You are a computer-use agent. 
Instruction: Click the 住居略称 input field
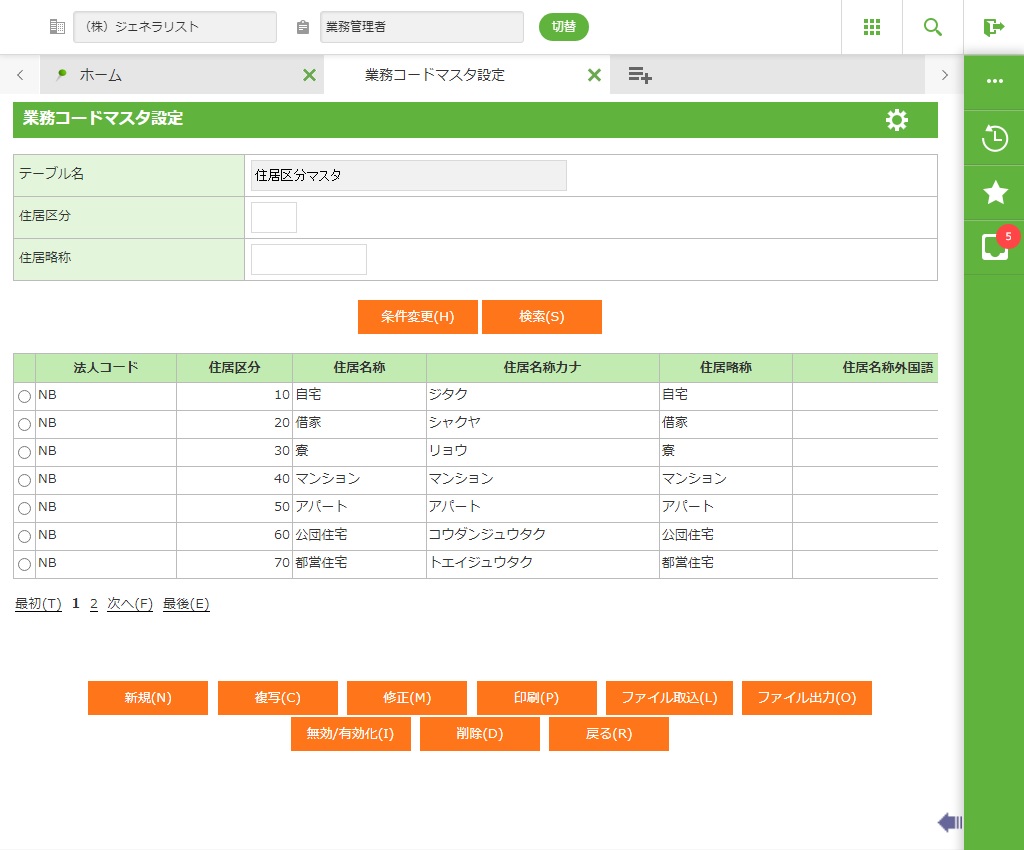309,259
